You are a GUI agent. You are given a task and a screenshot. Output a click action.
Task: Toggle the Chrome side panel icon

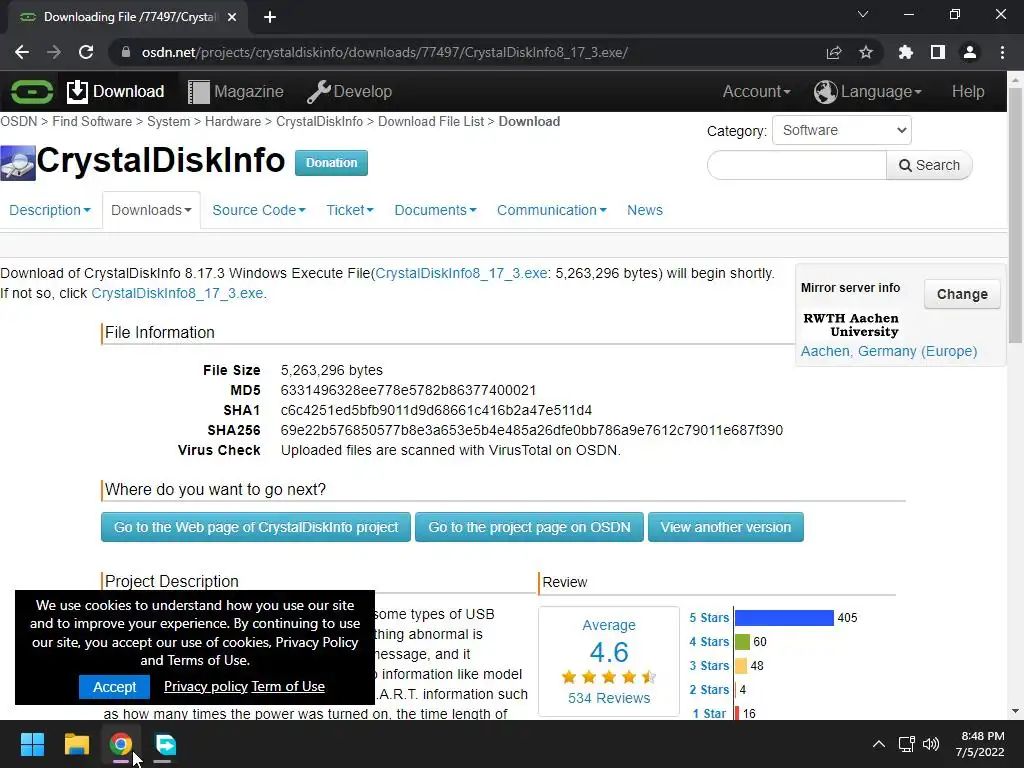(938, 52)
